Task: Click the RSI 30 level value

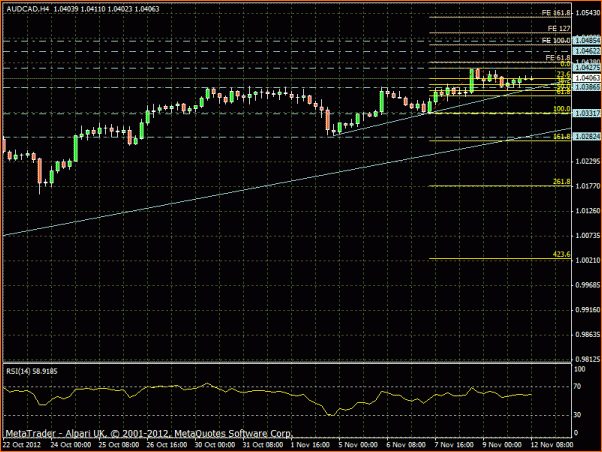Action: click(x=577, y=415)
